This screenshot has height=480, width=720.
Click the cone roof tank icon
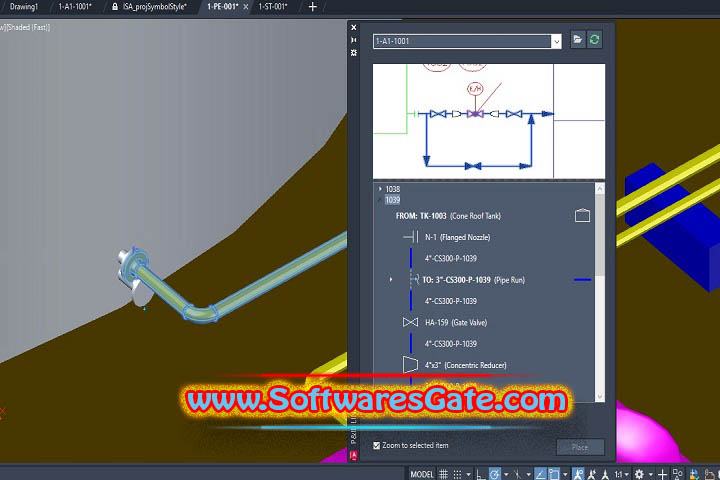[582, 215]
